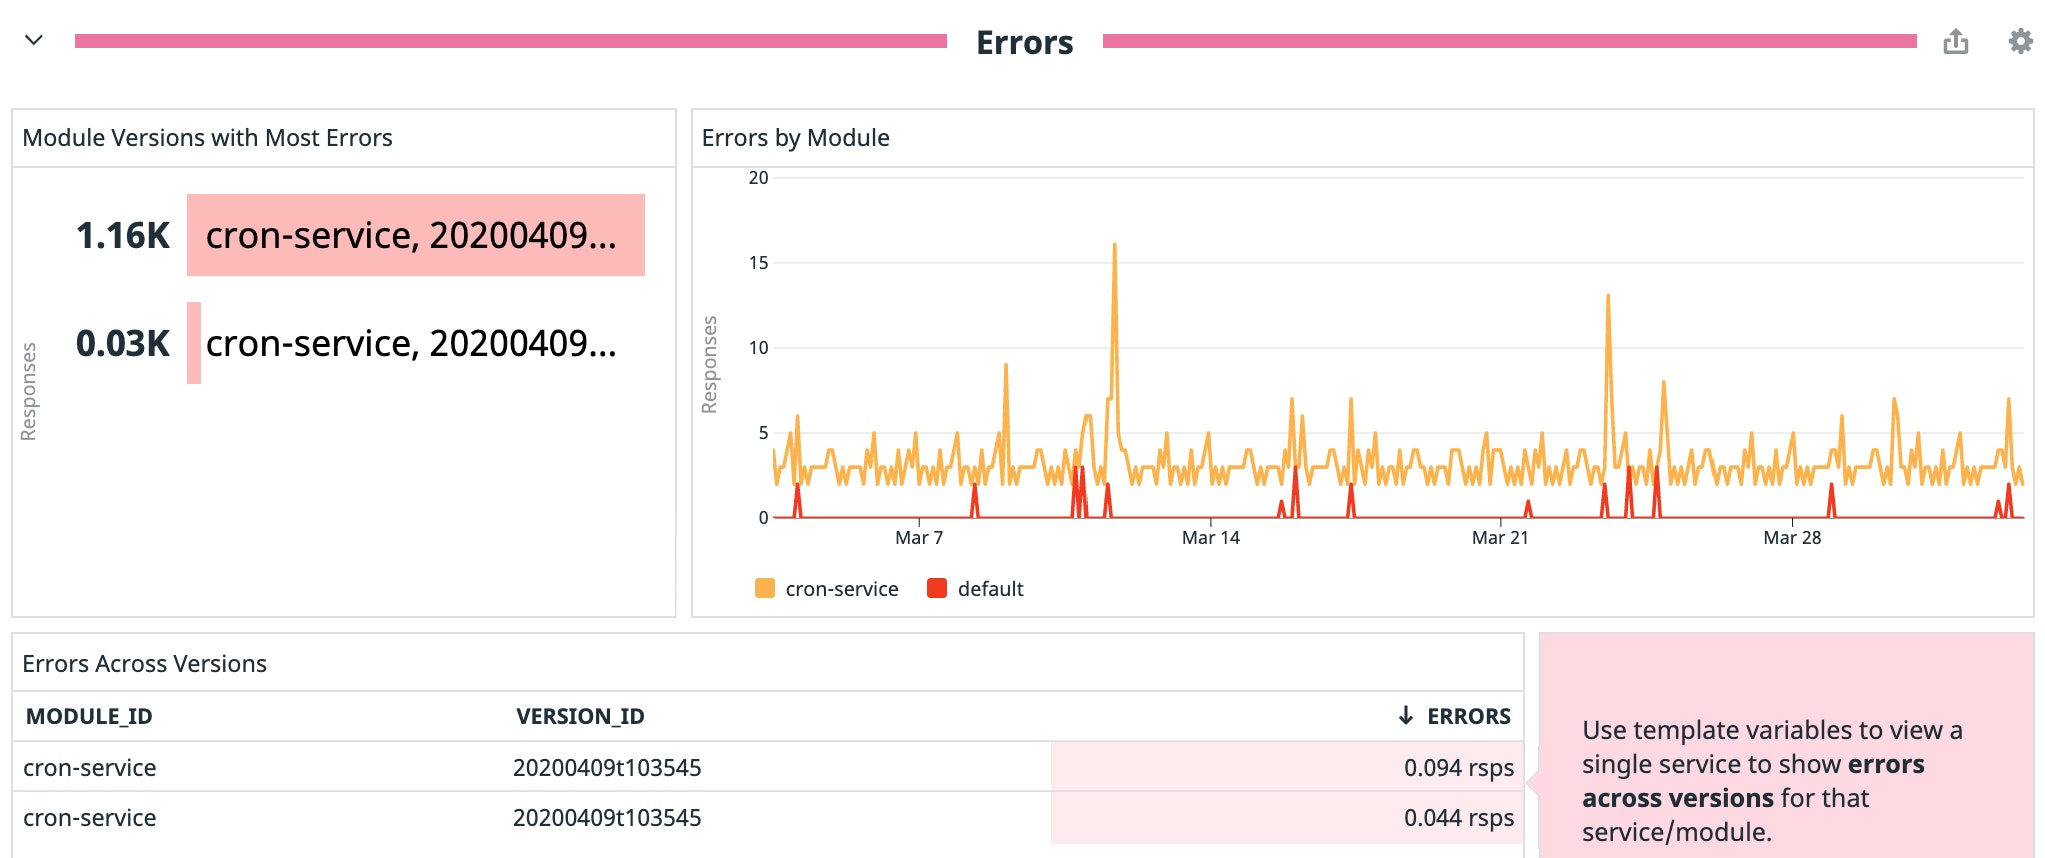The height and width of the screenshot is (858, 2045).
Task: Collapse the Errors group with the chevron
Action: point(34,41)
